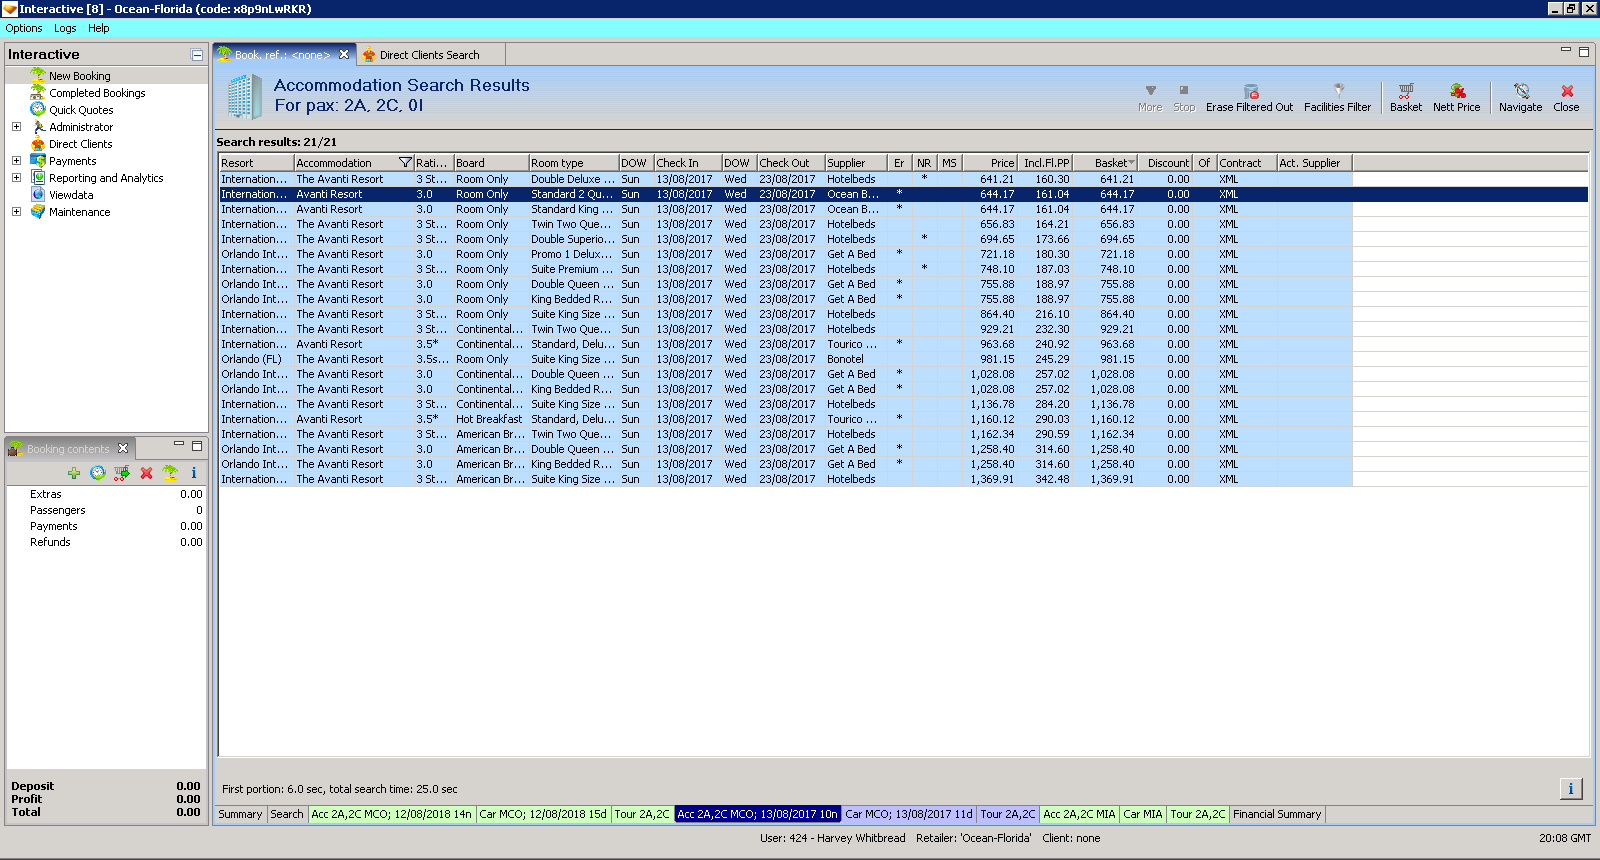The width and height of the screenshot is (1600, 860).
Task: Open the Logs menu
Action: 65,28
